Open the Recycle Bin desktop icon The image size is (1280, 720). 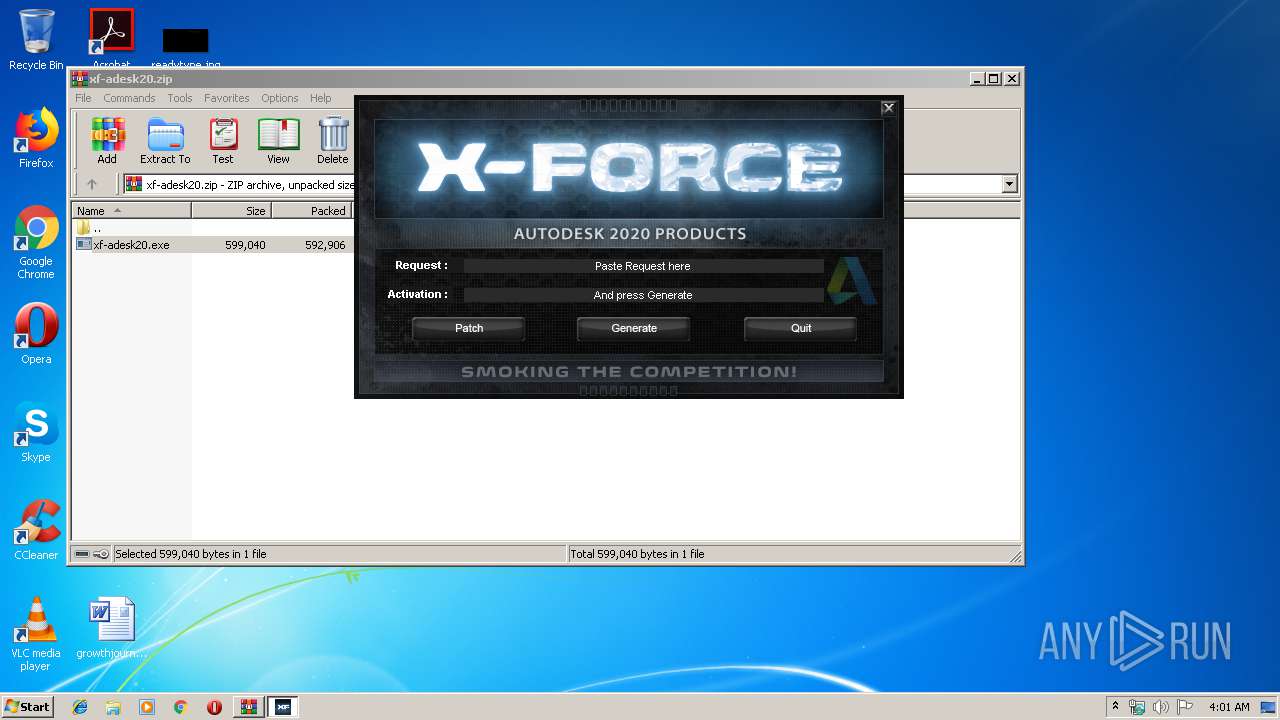pyautogui.click(x=36, y=40)
